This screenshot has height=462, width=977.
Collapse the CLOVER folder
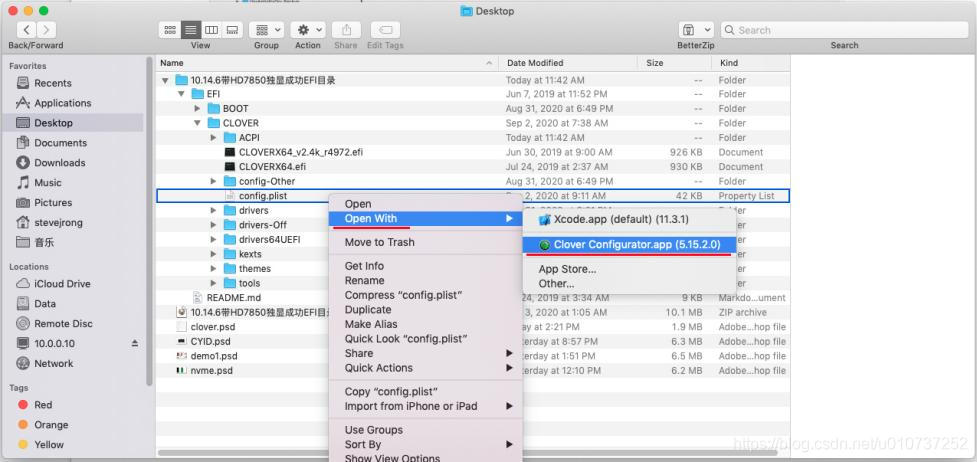198,123
